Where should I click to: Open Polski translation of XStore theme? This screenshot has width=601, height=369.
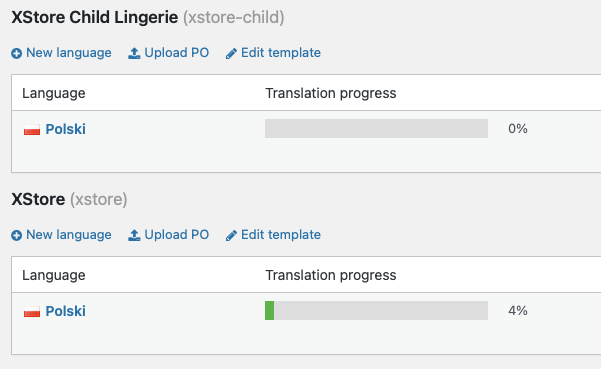coord(66,311)
